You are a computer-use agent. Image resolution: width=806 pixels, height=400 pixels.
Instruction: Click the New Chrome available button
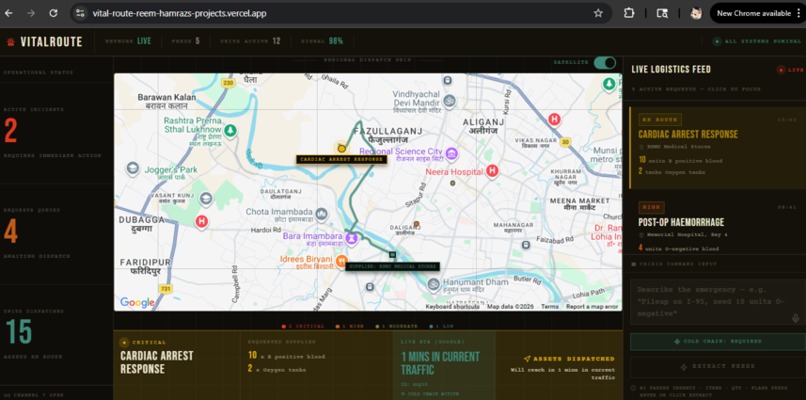point(754,13)
